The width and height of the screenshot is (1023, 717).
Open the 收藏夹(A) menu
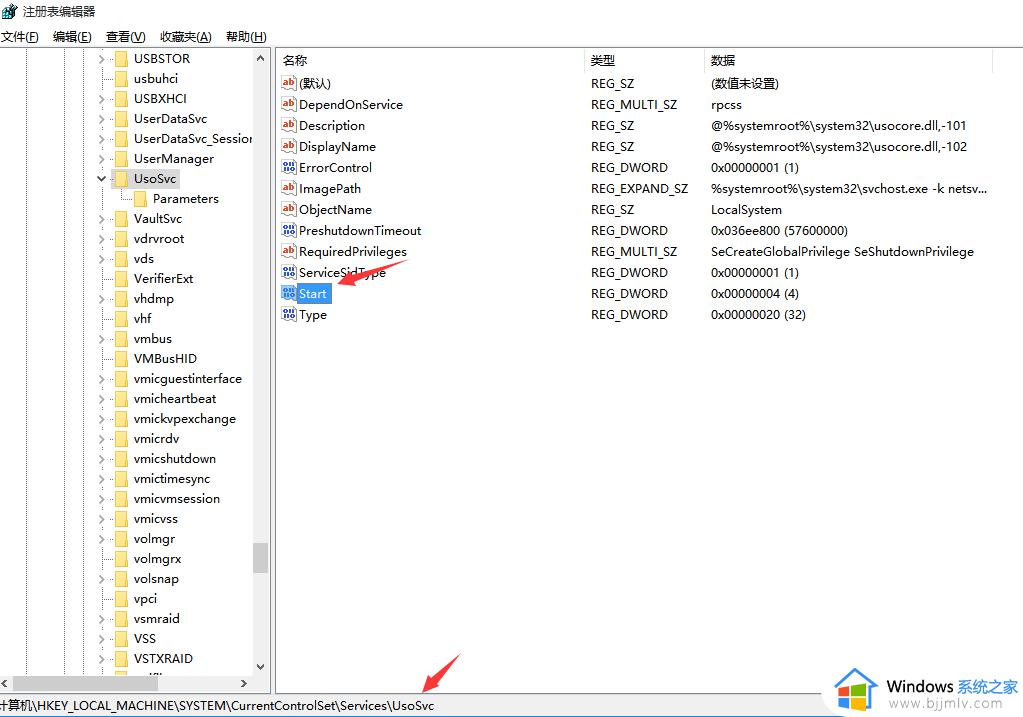pos(186,37)
